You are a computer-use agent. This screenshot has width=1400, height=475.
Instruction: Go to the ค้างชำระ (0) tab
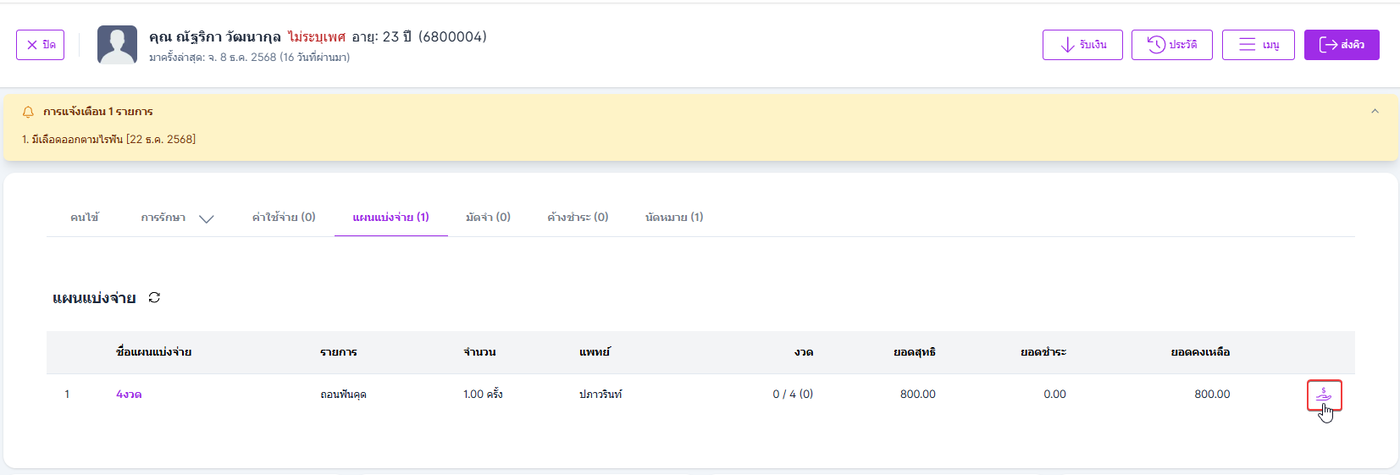578,217
